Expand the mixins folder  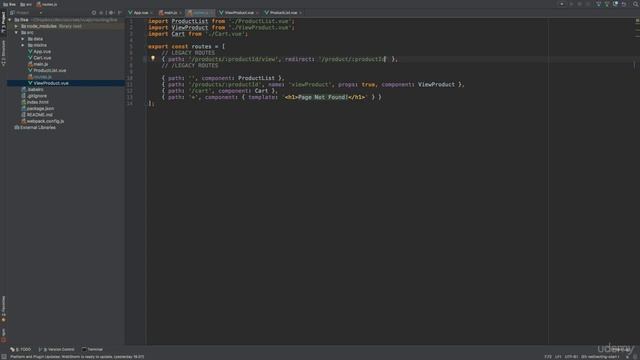23,45
